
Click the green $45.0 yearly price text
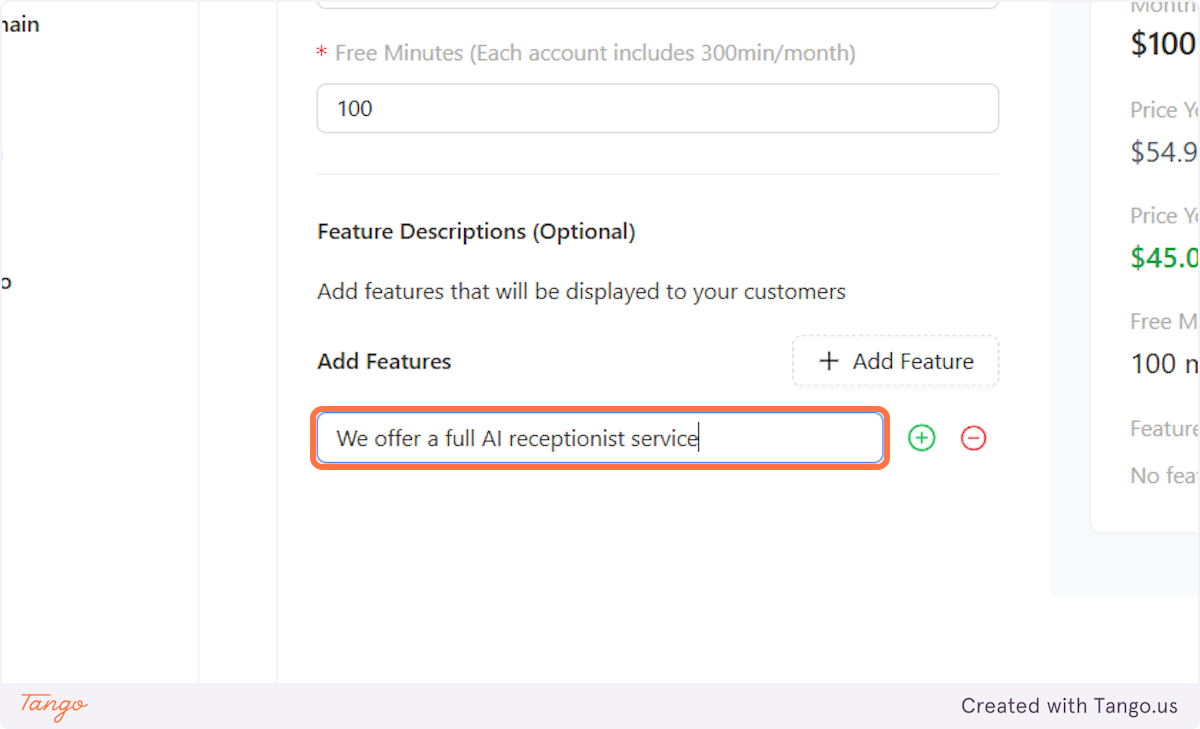(1163, 257)
